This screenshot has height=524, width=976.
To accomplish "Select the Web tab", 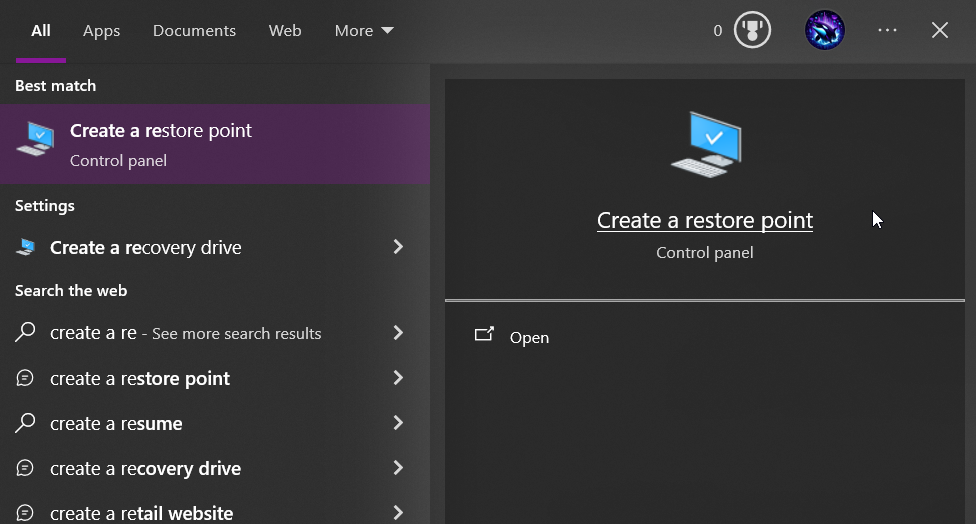I will pos(285,30).
